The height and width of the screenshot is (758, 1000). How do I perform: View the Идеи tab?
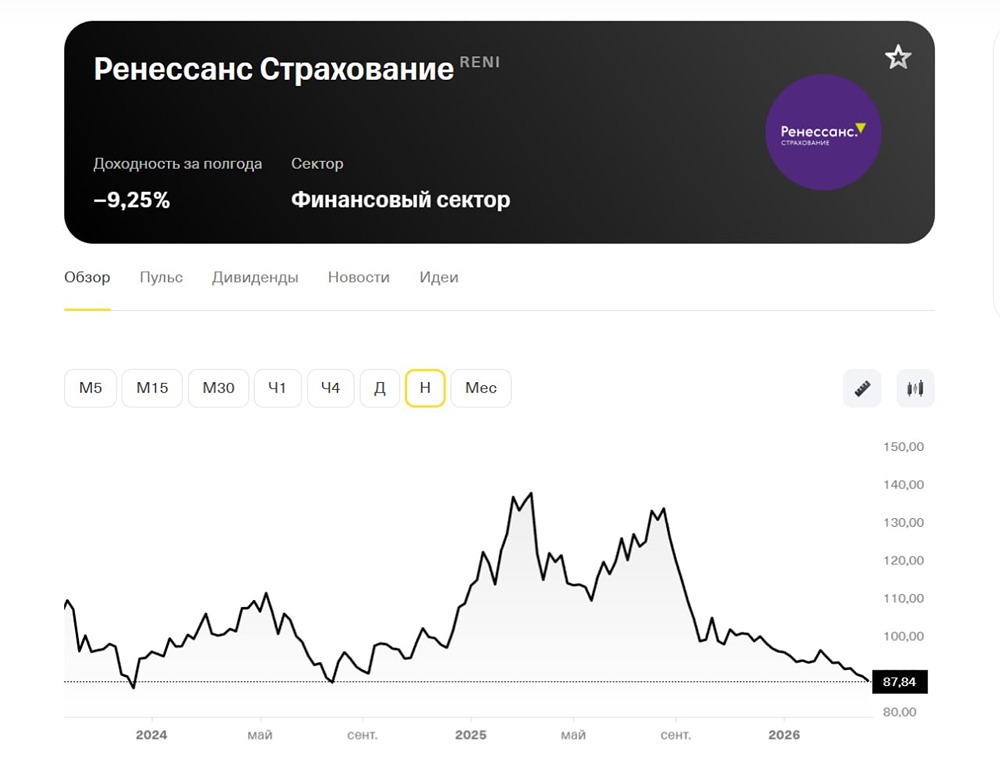pos(438,277)
